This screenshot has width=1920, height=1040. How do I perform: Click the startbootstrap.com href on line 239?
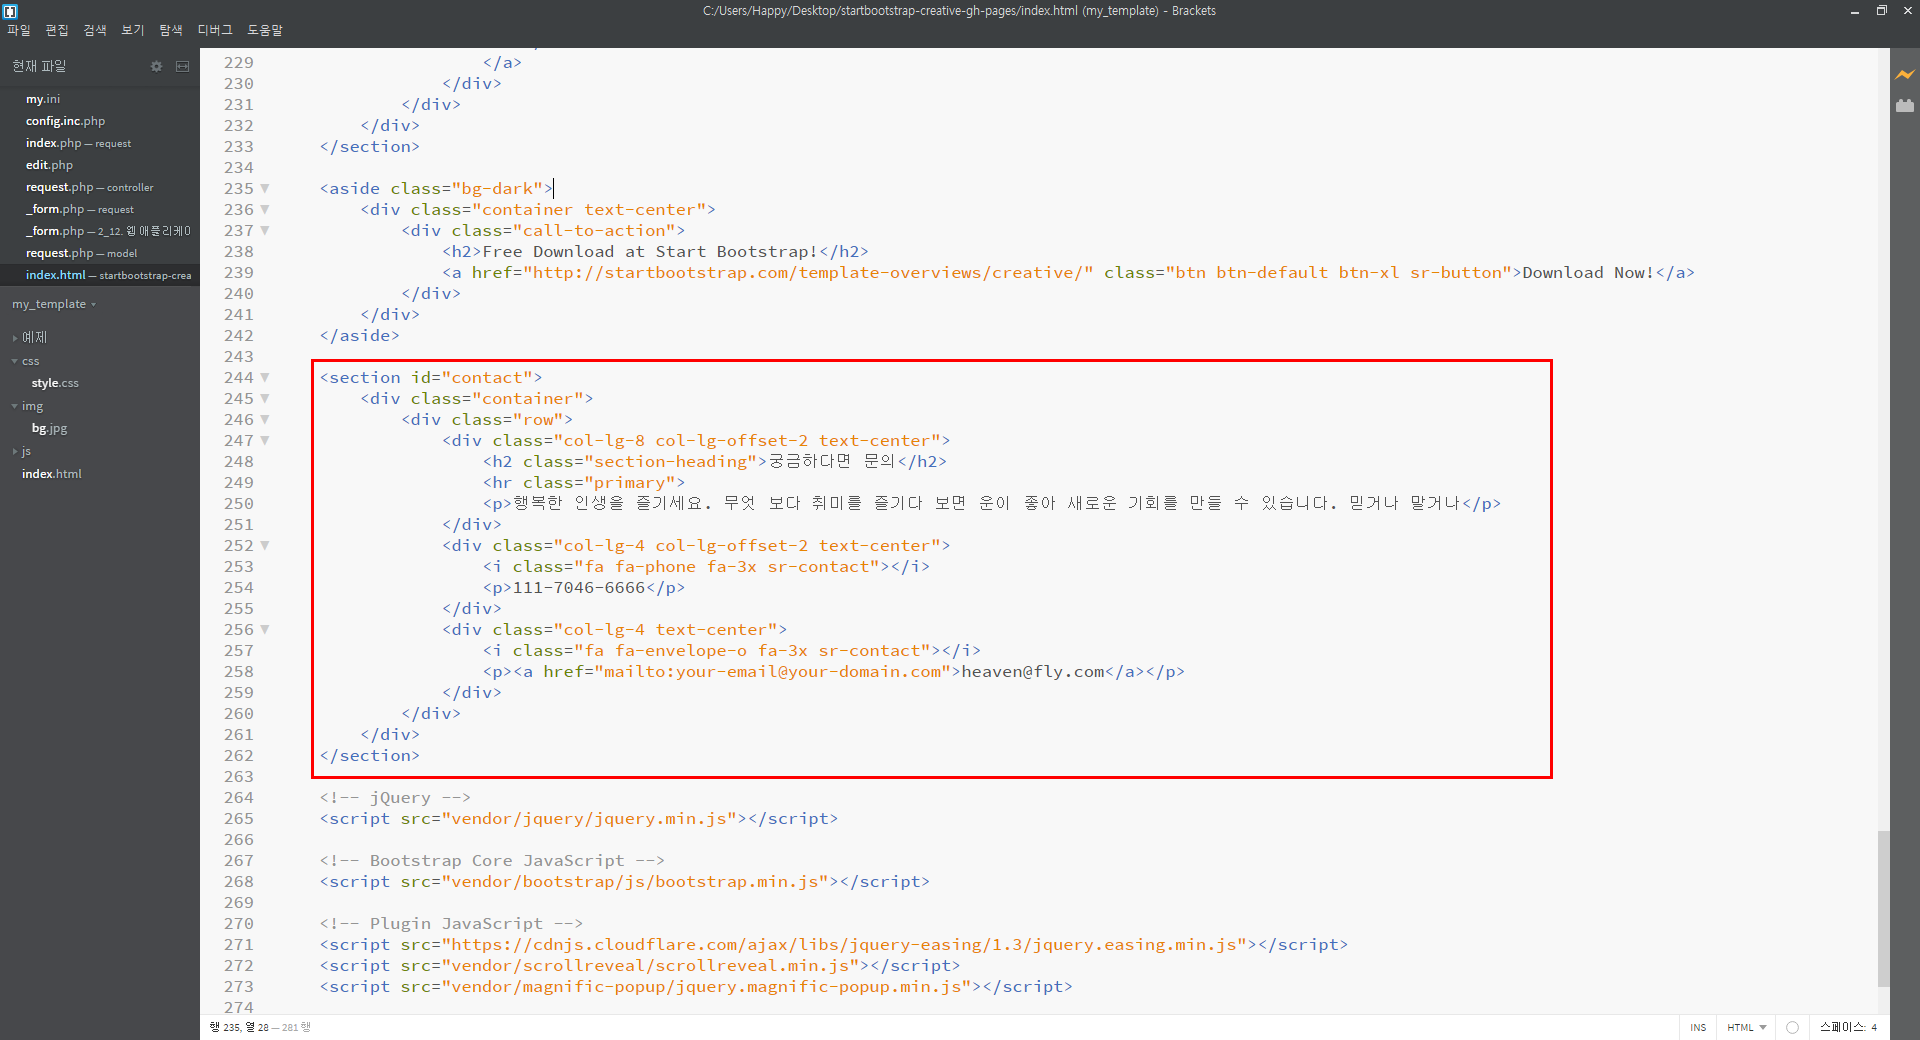pyautogui.click(x=808, y=273)
